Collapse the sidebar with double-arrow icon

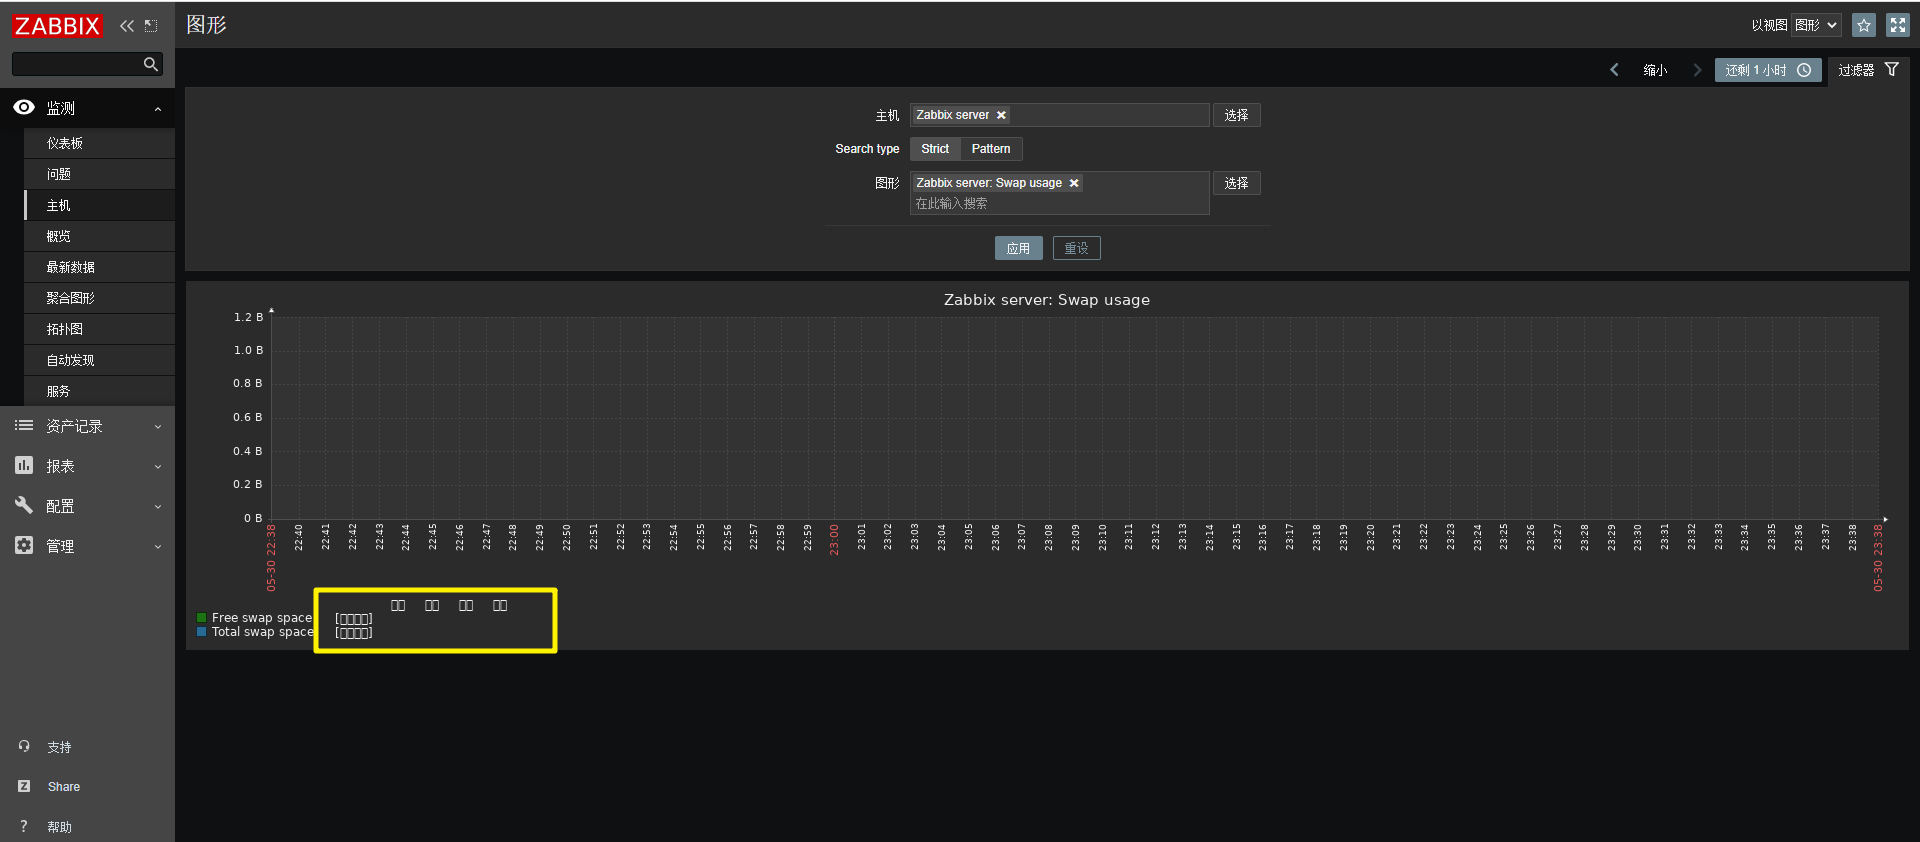tap(126, 26)
